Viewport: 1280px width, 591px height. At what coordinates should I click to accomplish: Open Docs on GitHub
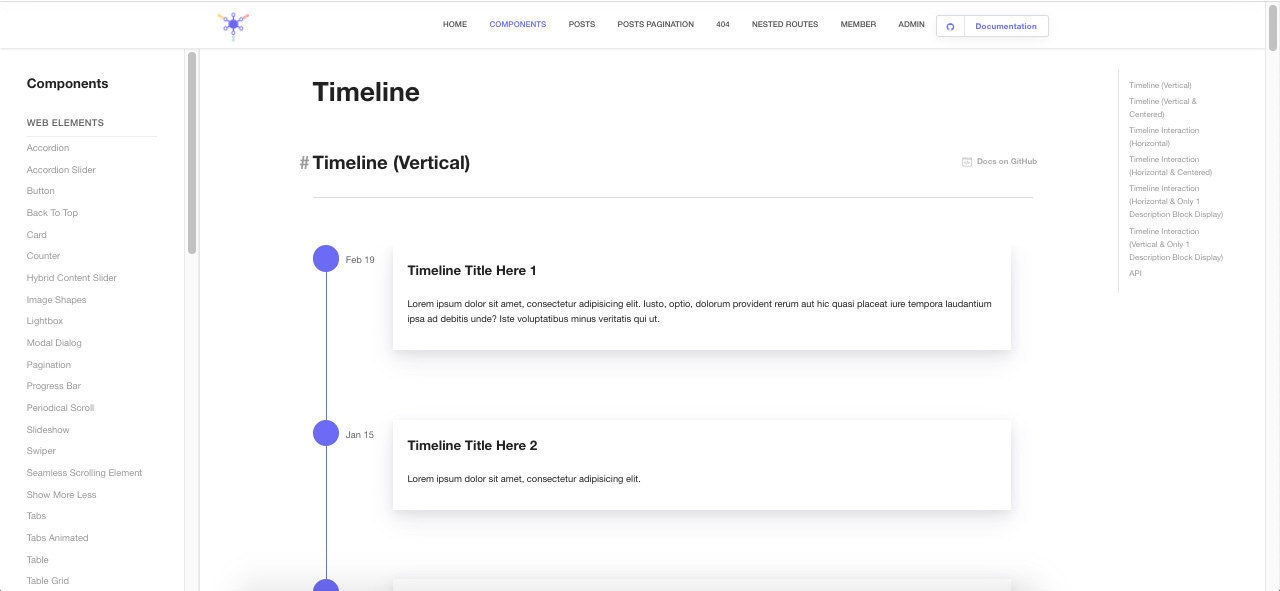[1006, 161]
